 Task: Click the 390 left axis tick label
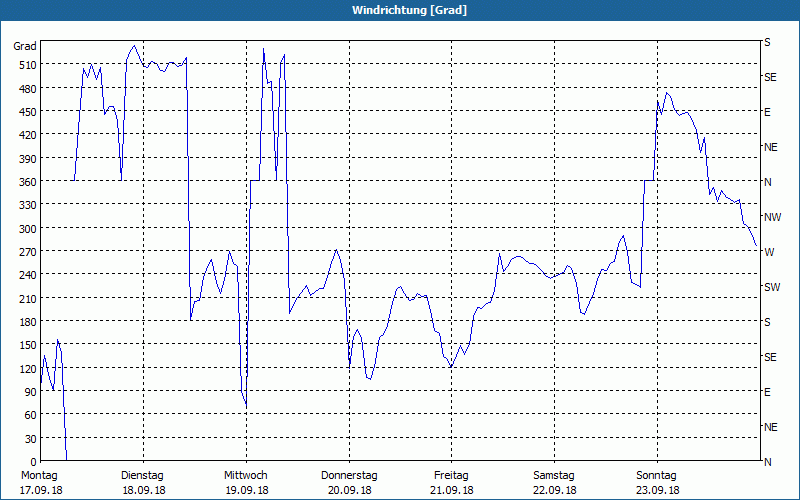(x=28, y=159)
